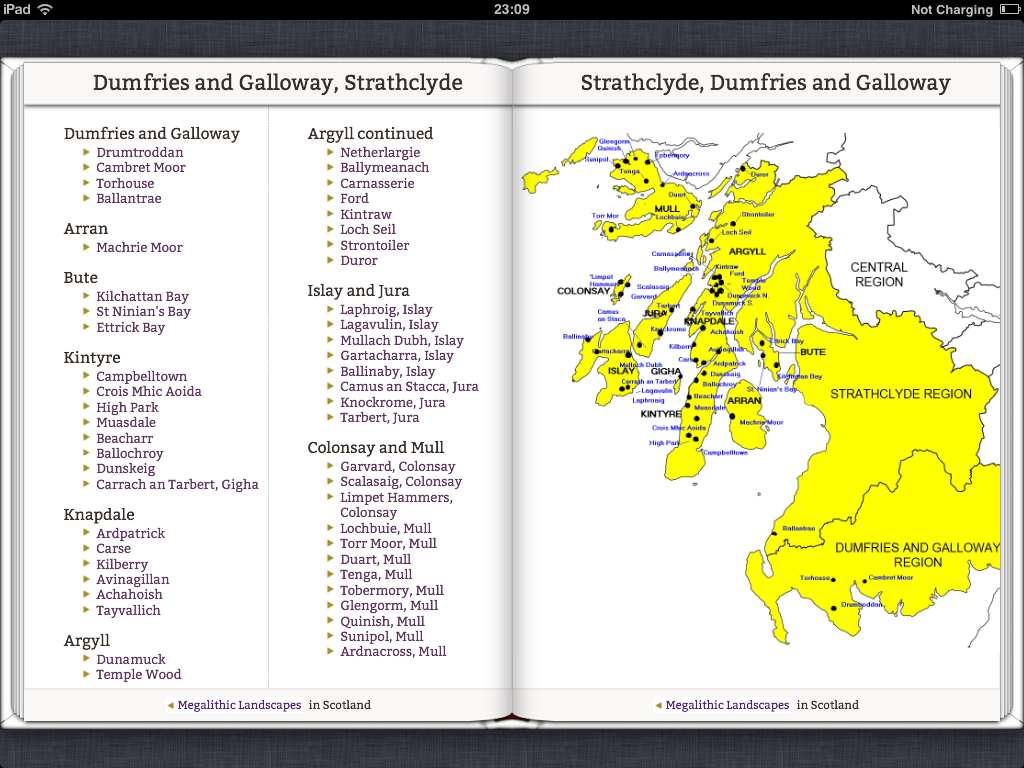1024x768 pixels.
Task: Open Limpet Hammers, Colonsay link
Action: tap(396, 505)
